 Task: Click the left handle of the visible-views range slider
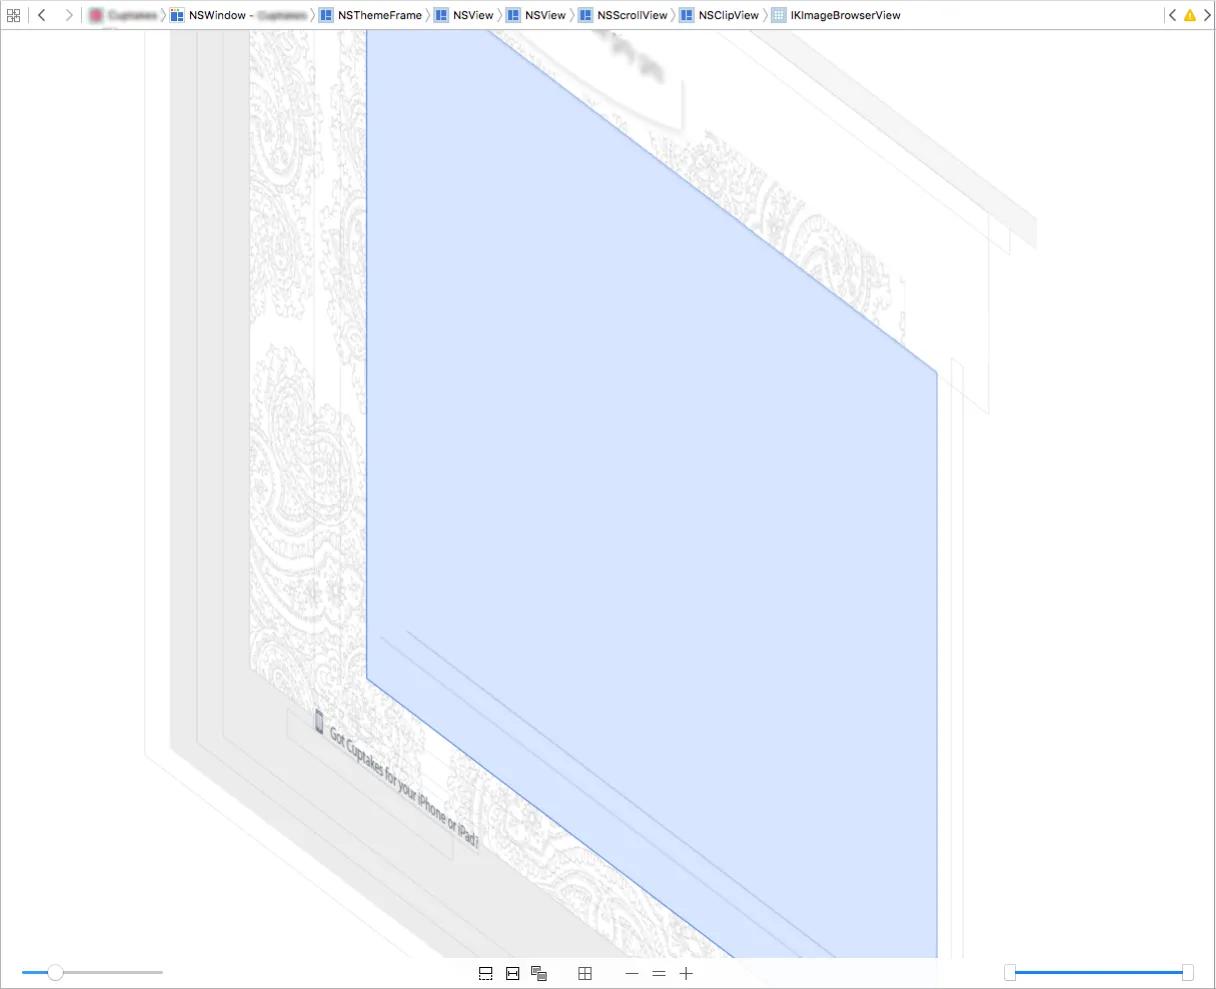pos(1010,972)
